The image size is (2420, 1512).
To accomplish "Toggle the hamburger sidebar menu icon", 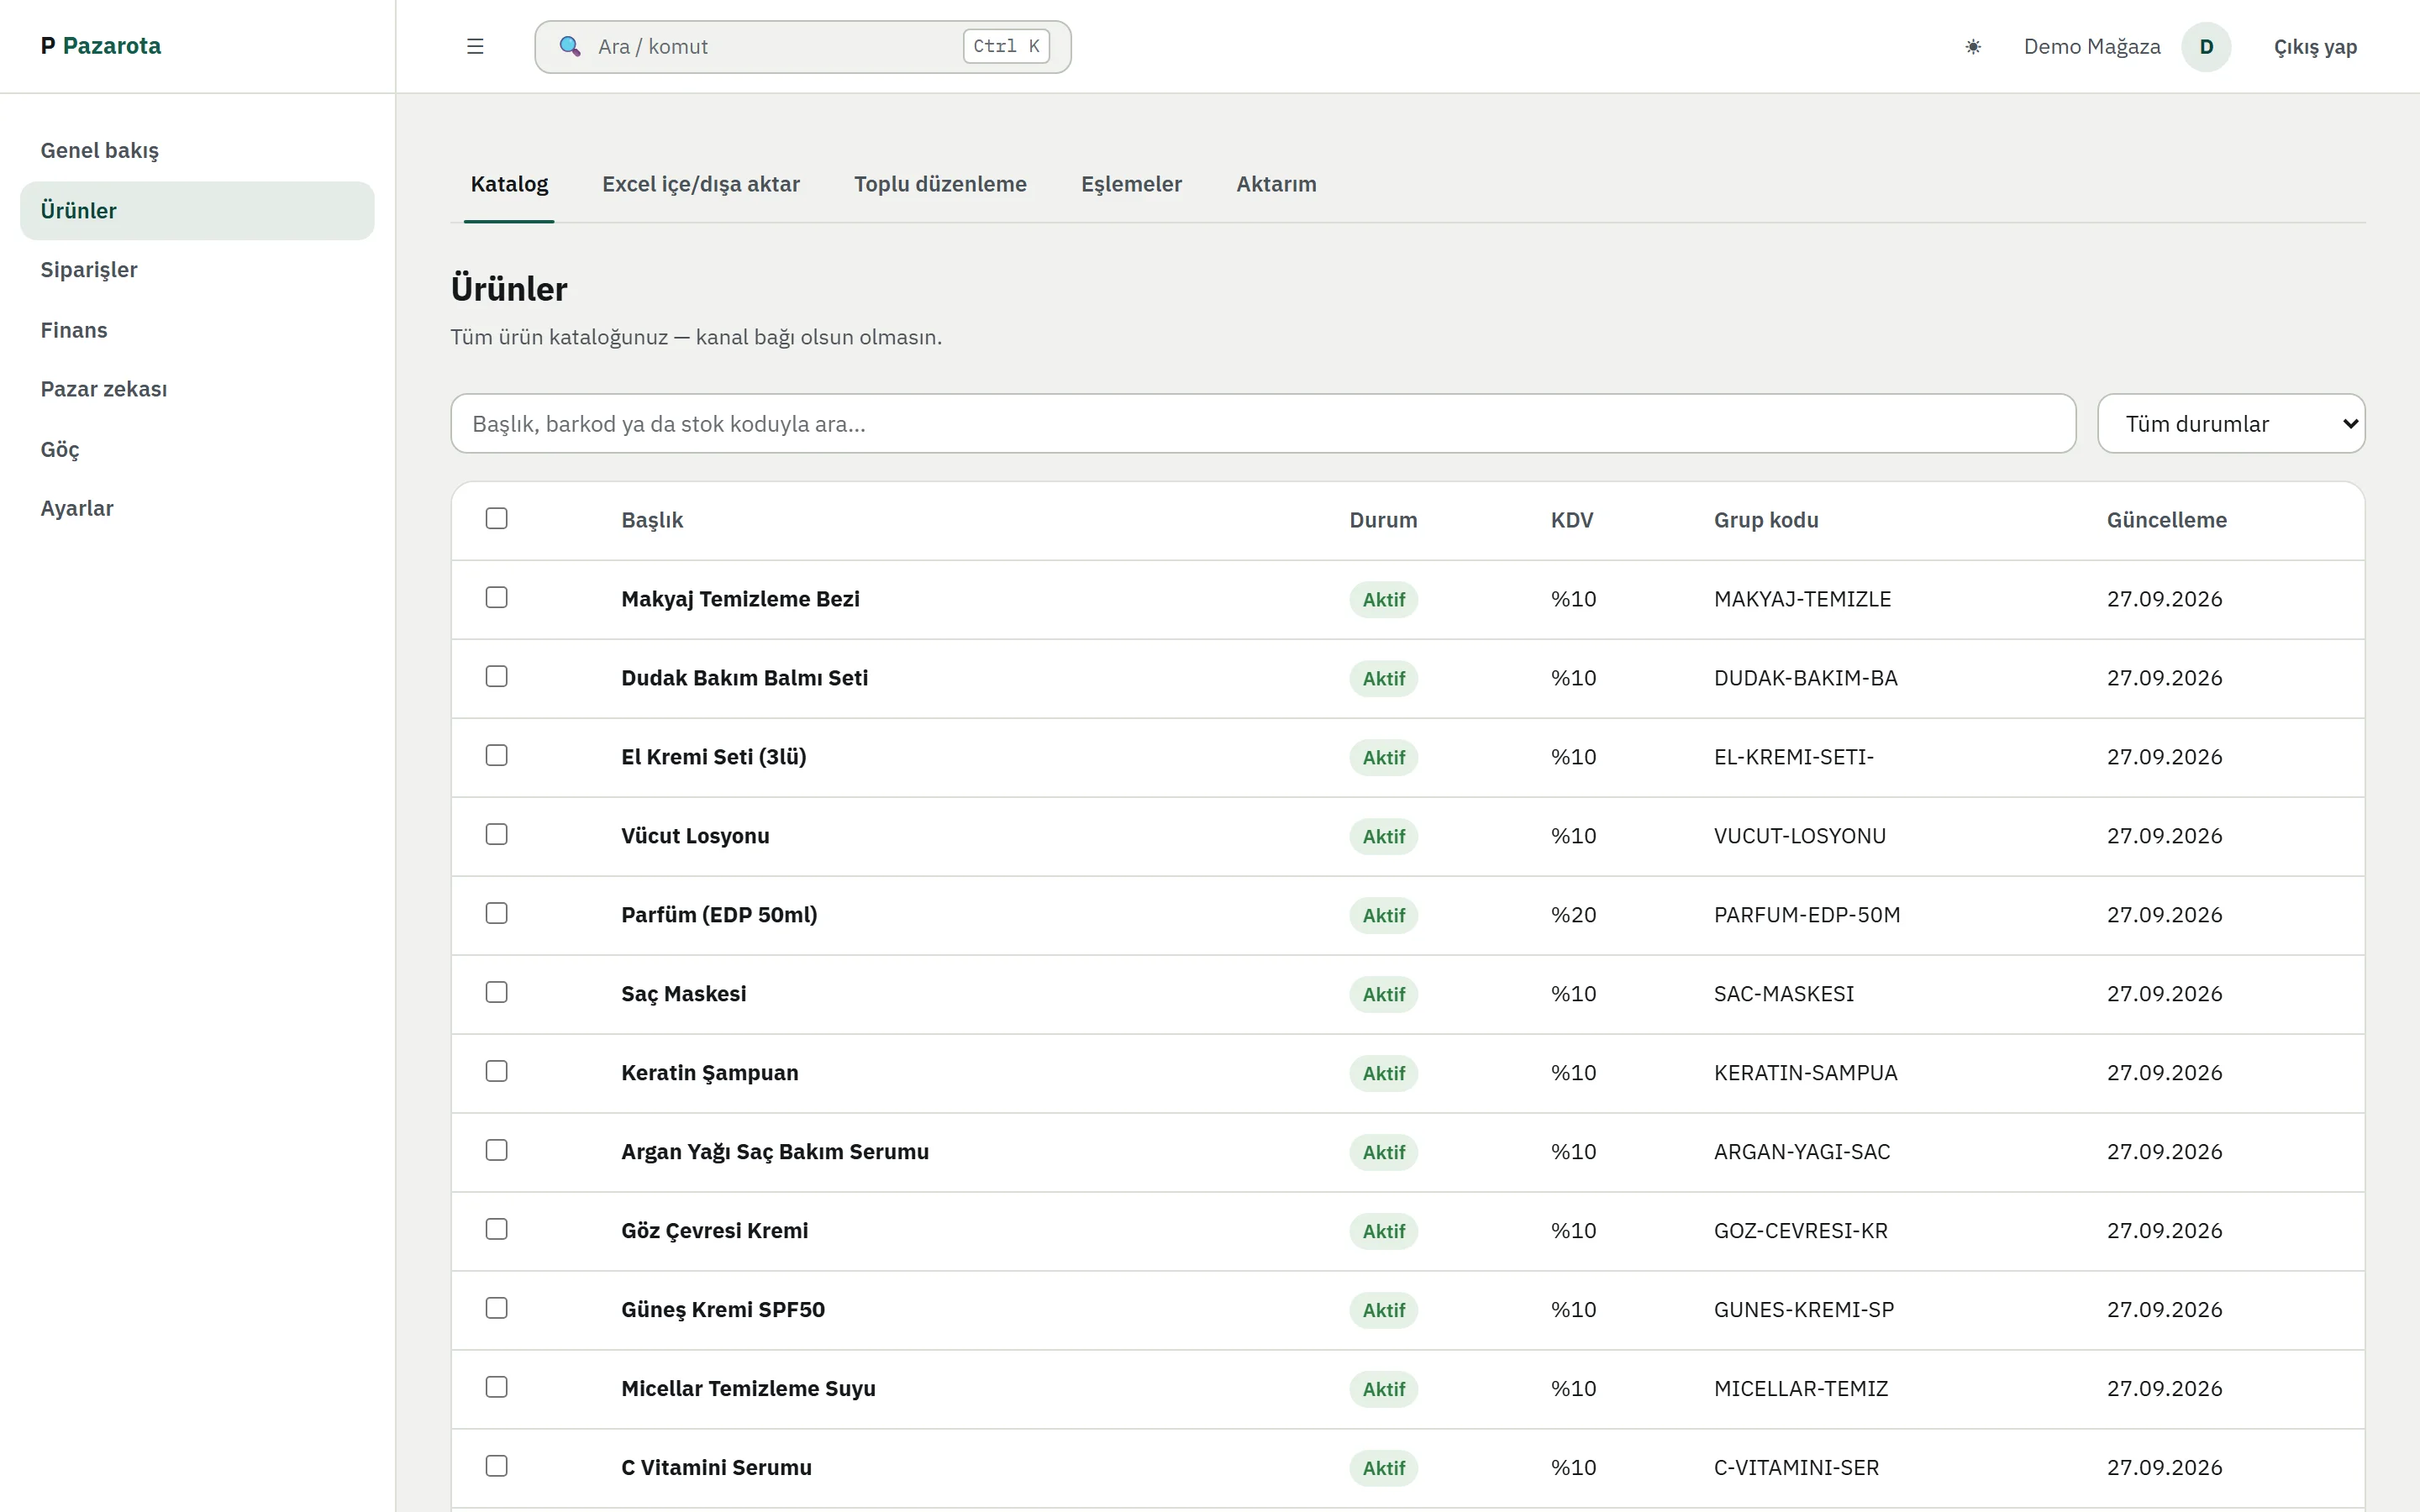I will (475, 46).
